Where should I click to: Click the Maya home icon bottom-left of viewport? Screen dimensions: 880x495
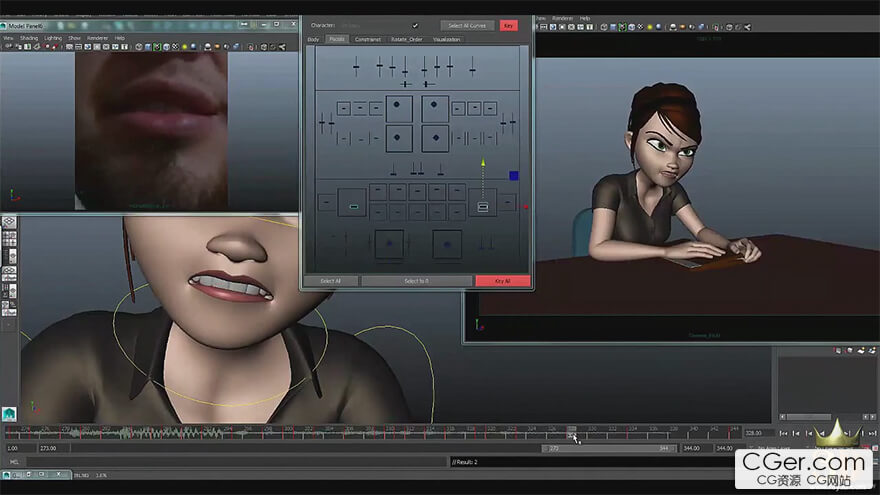click(9, 414)
